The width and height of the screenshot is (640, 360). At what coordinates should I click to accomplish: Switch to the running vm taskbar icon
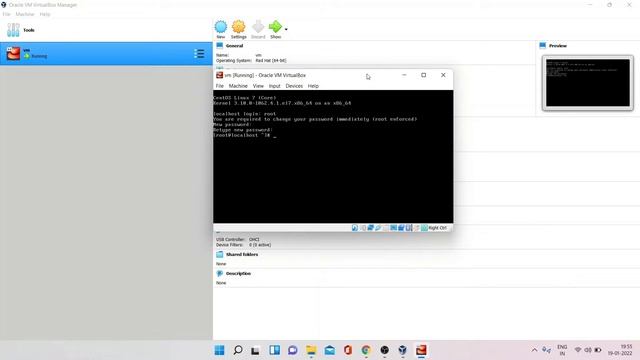point(421,350)
